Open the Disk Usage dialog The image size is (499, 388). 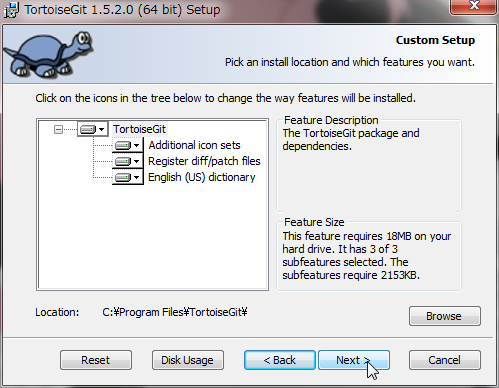coord(188,360)
